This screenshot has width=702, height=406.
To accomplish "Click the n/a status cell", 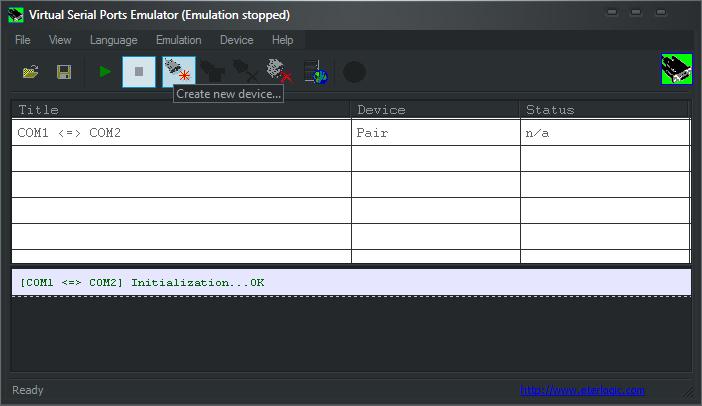I will pyautogui.click(x=605, y=132).
